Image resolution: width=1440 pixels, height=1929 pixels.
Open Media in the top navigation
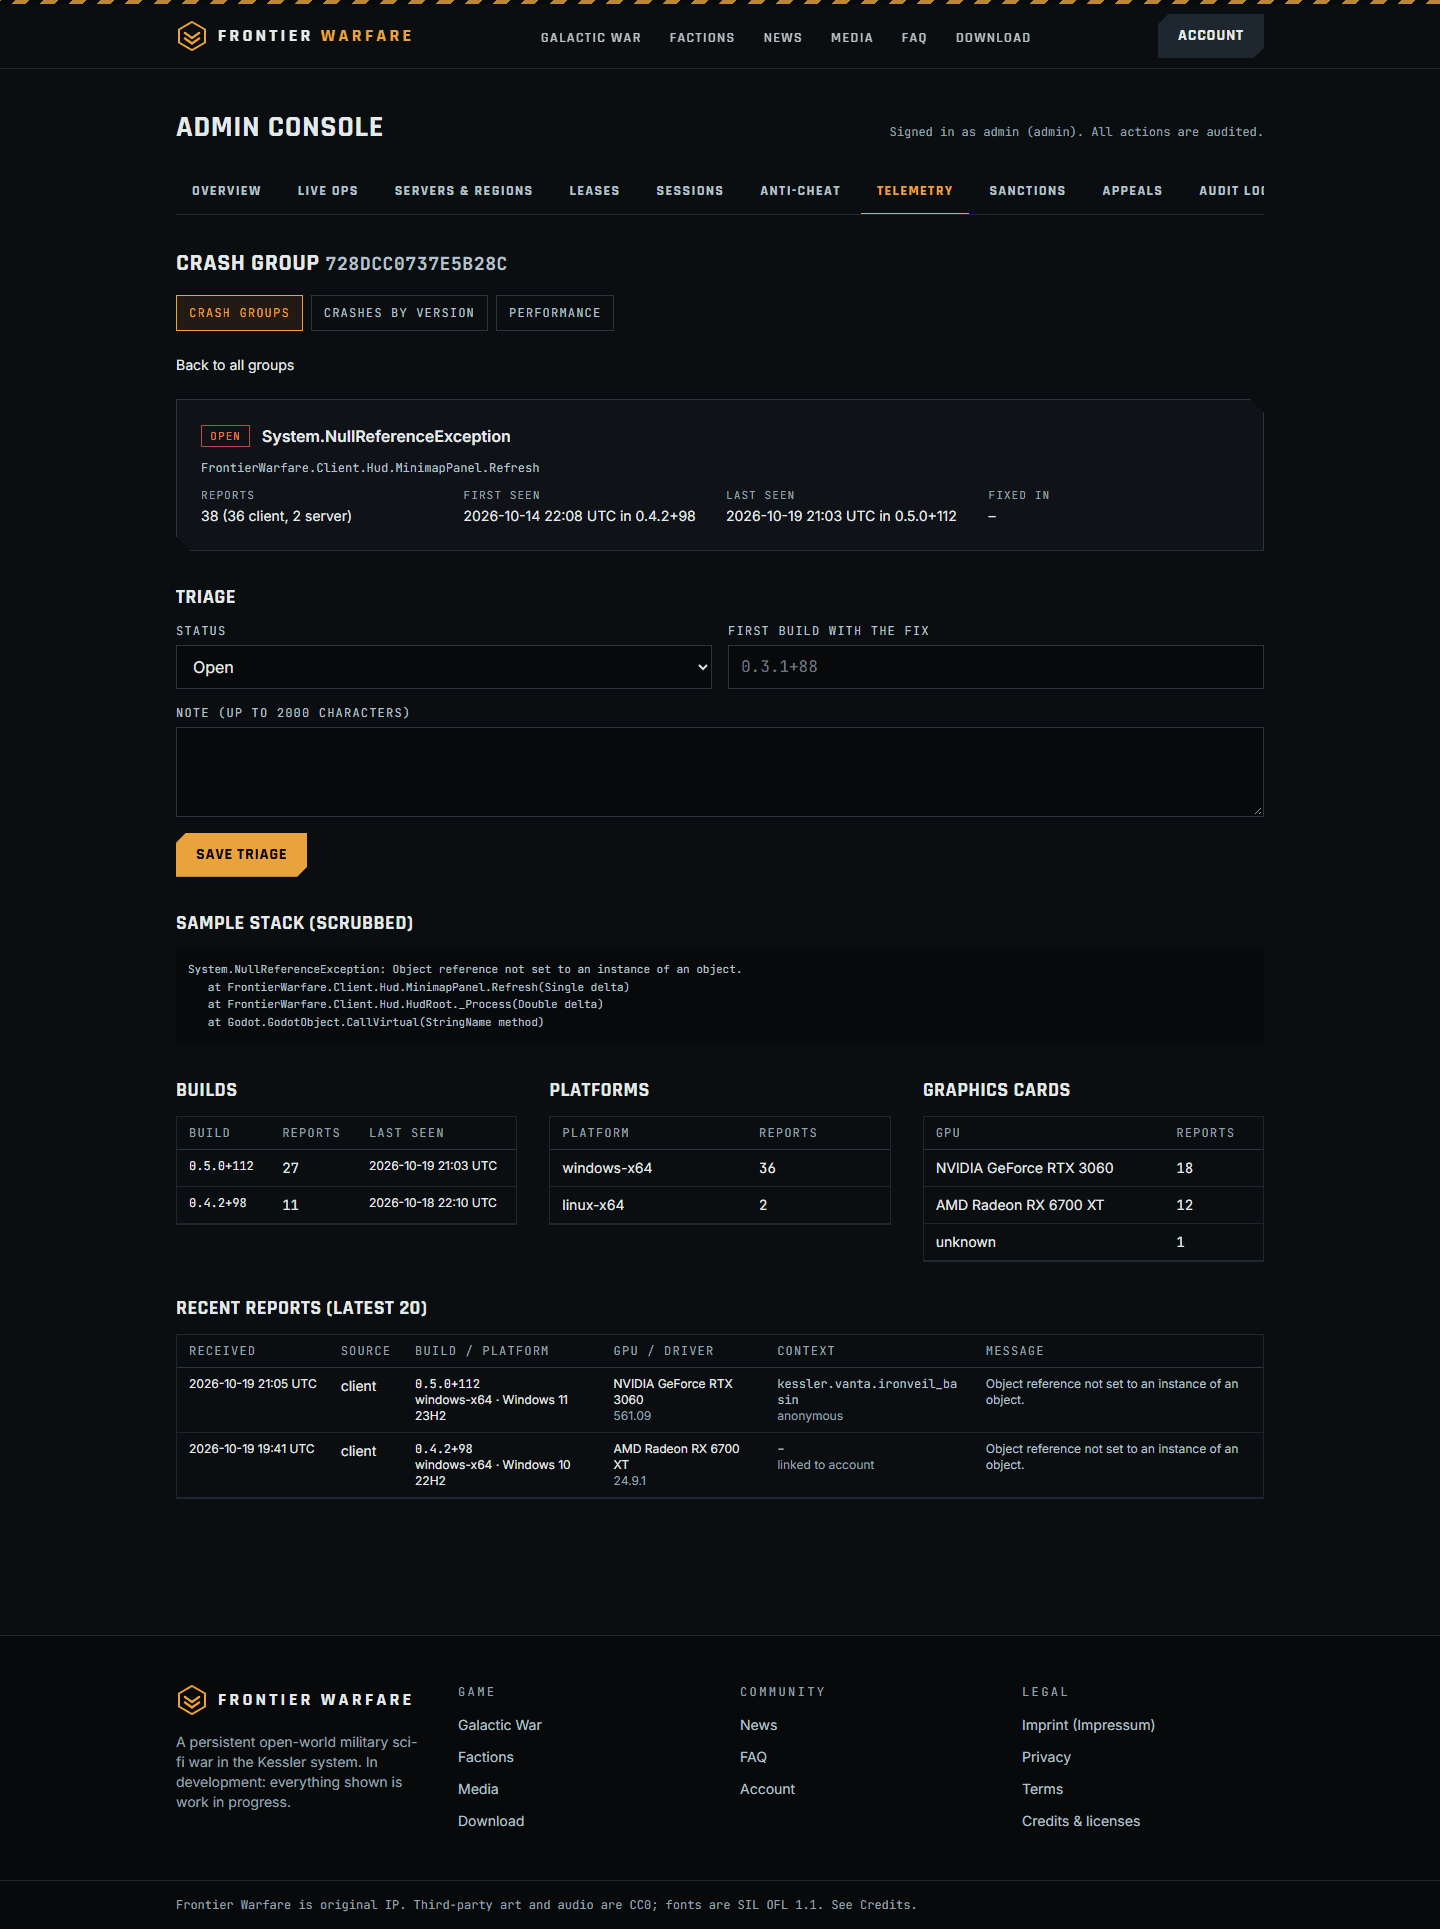click(852, 38)
